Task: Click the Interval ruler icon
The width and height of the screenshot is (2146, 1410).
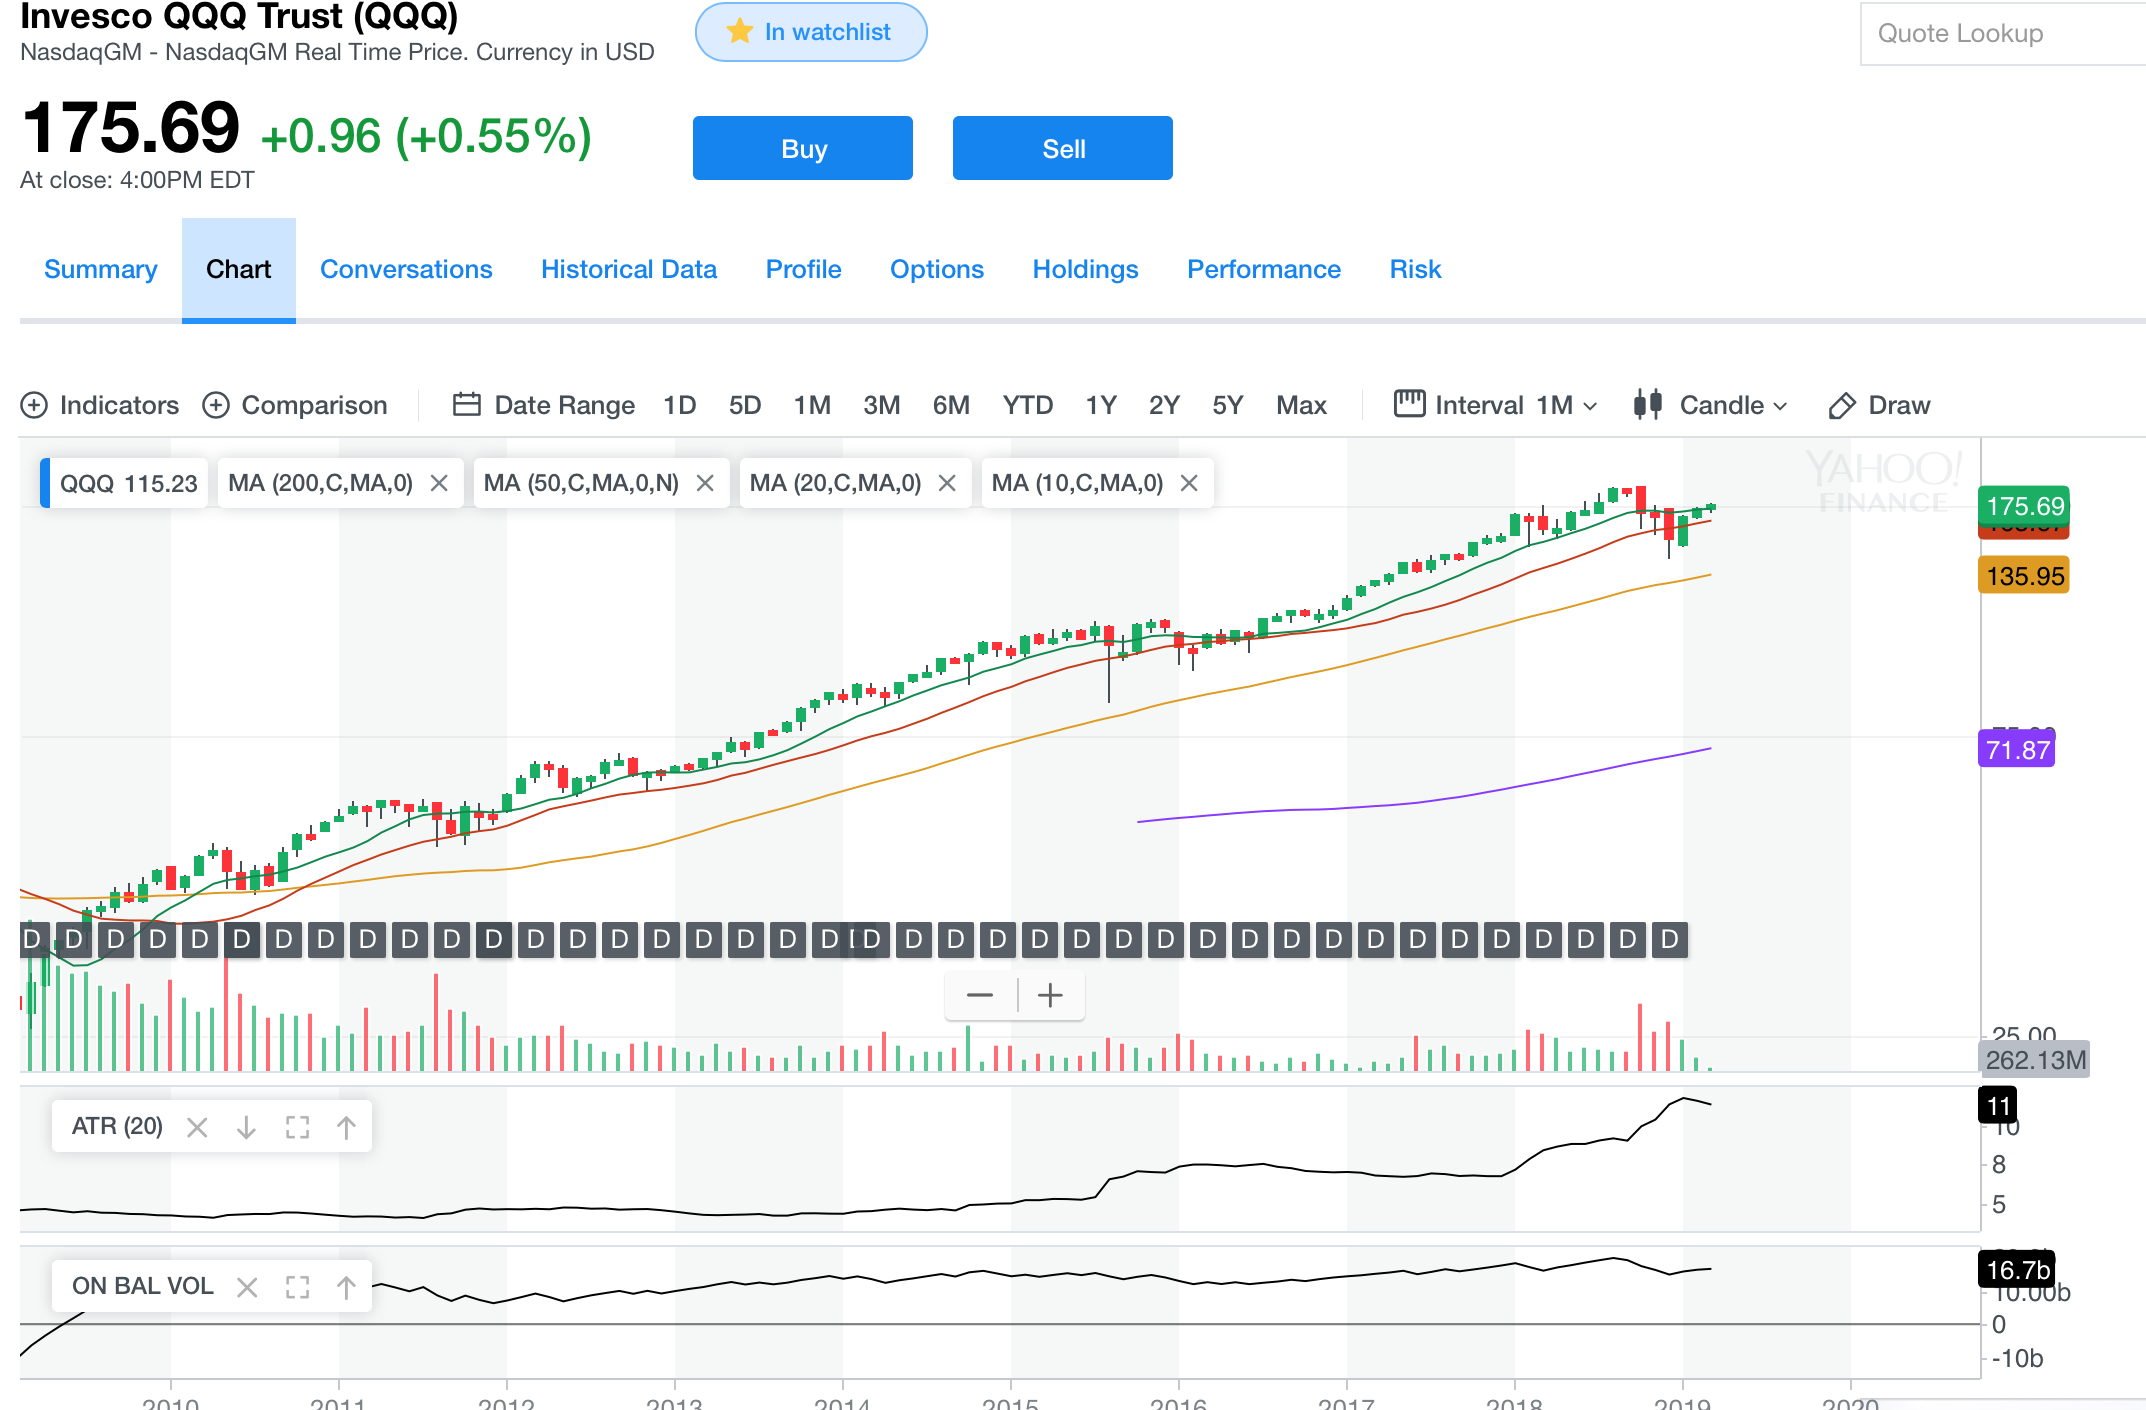Action: pyautogui.click(x=1410, y=404)
